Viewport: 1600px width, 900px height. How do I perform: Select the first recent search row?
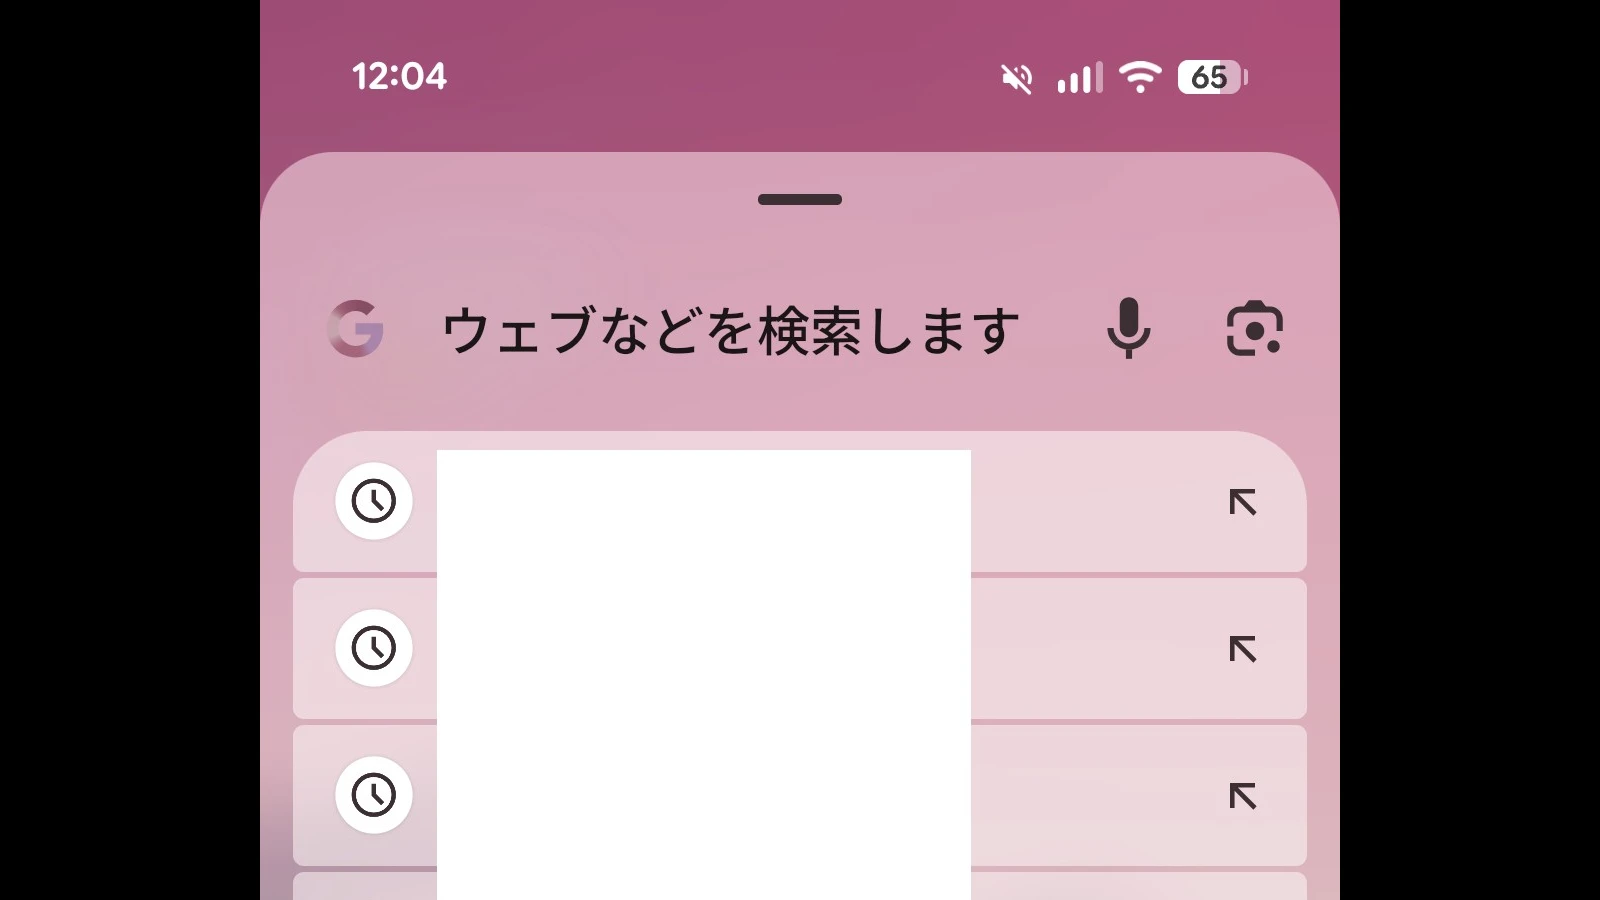pyautogui.click(x=1090, y=502)
